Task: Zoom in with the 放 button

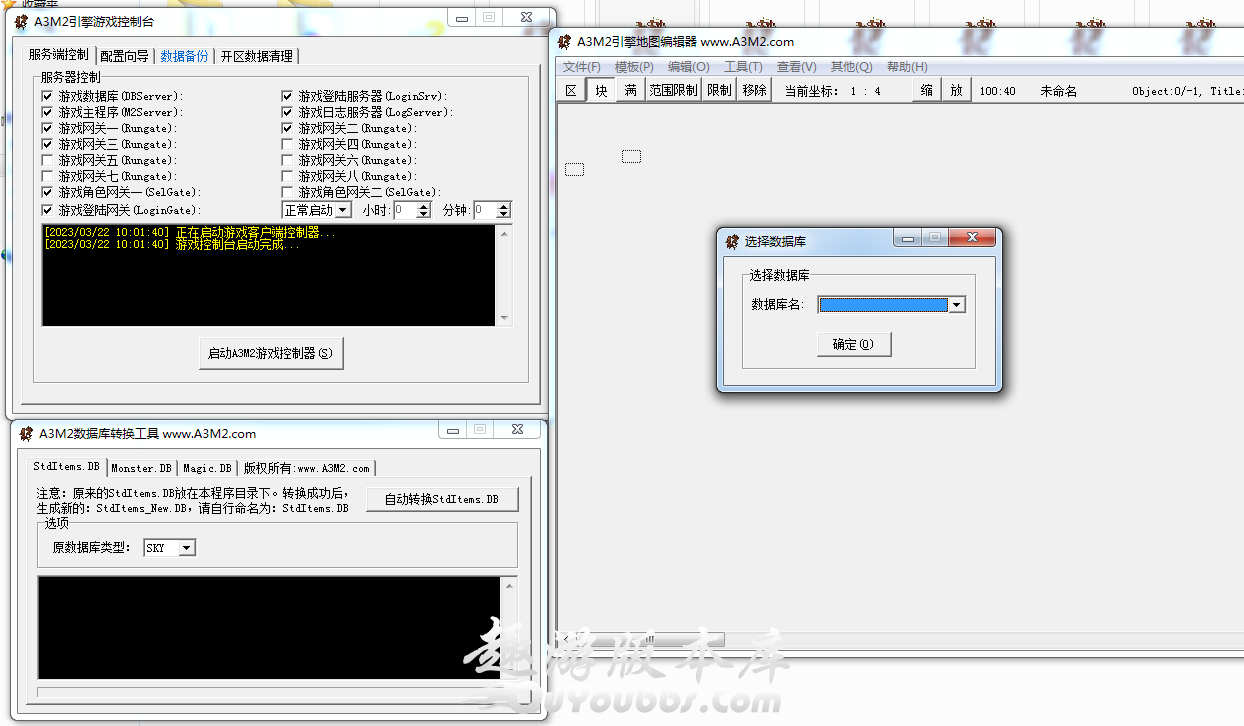Action: click(x=956, y=90)
